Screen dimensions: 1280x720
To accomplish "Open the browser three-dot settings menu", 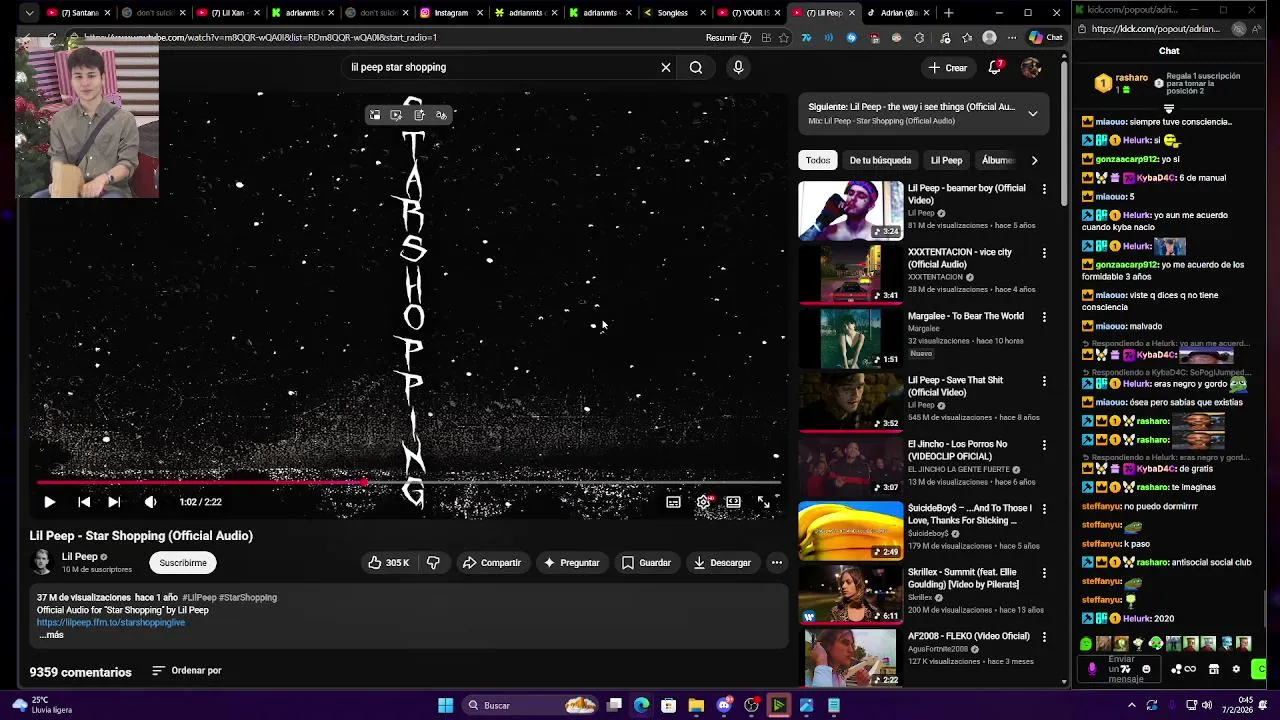I will (x=1011, y=38).
